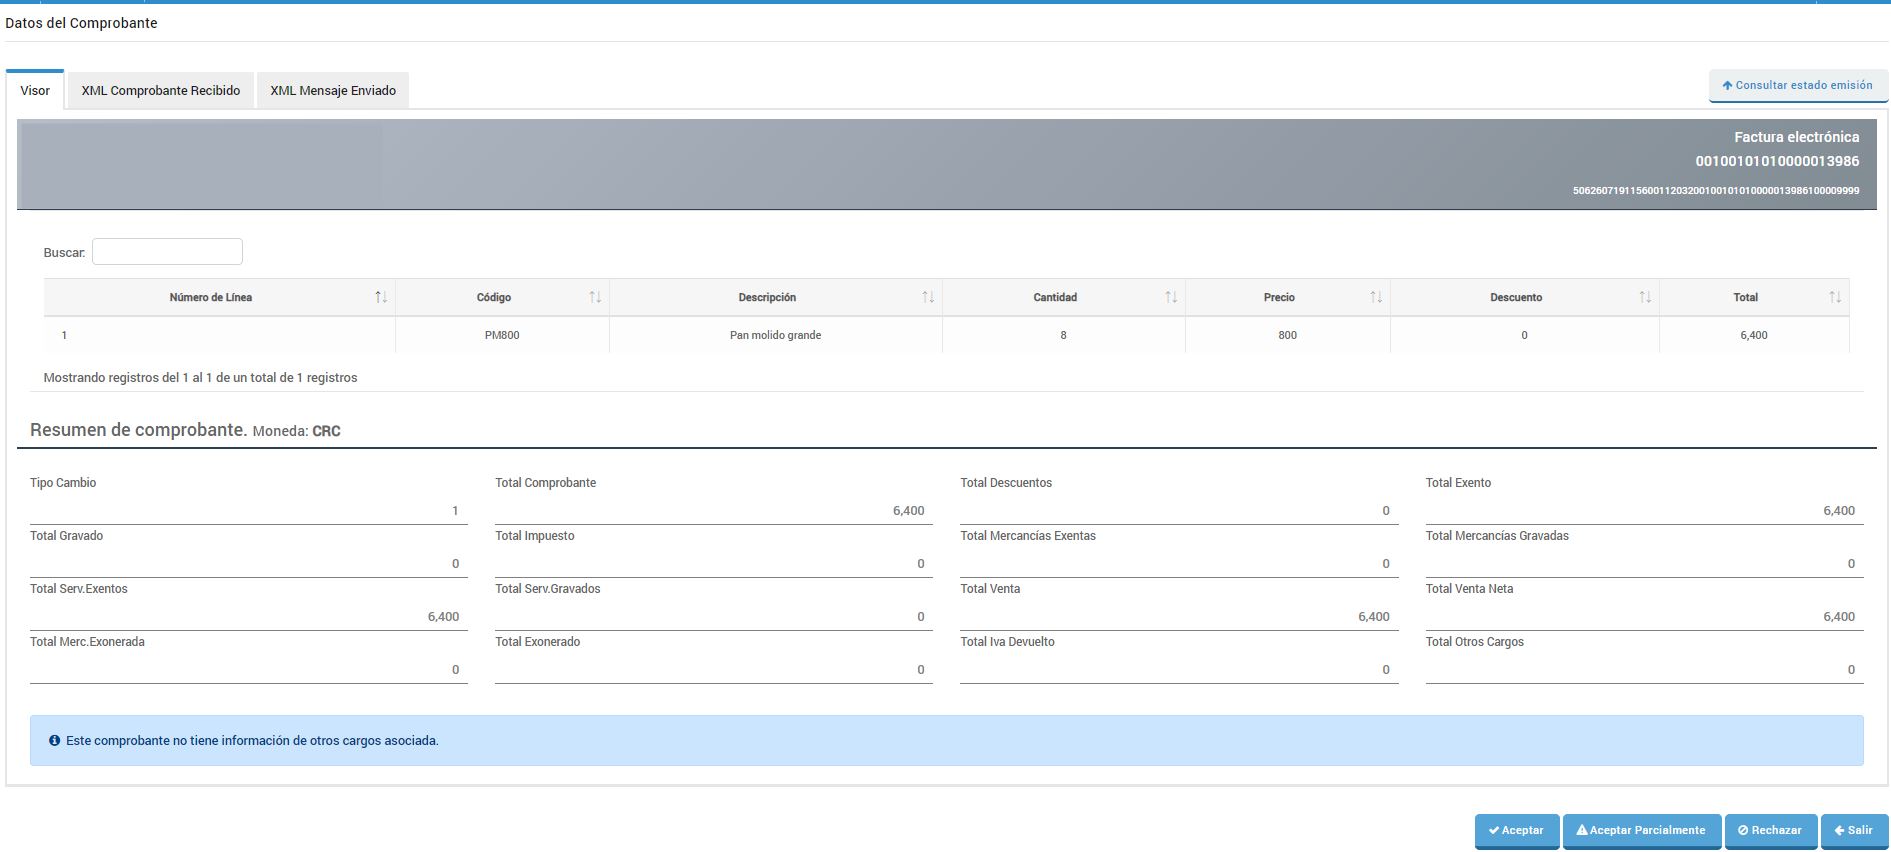The width and height of the screenshot is (1891, 852).
Task: Click Consultar estado emisión button
Action: (x=1797, y=86)
